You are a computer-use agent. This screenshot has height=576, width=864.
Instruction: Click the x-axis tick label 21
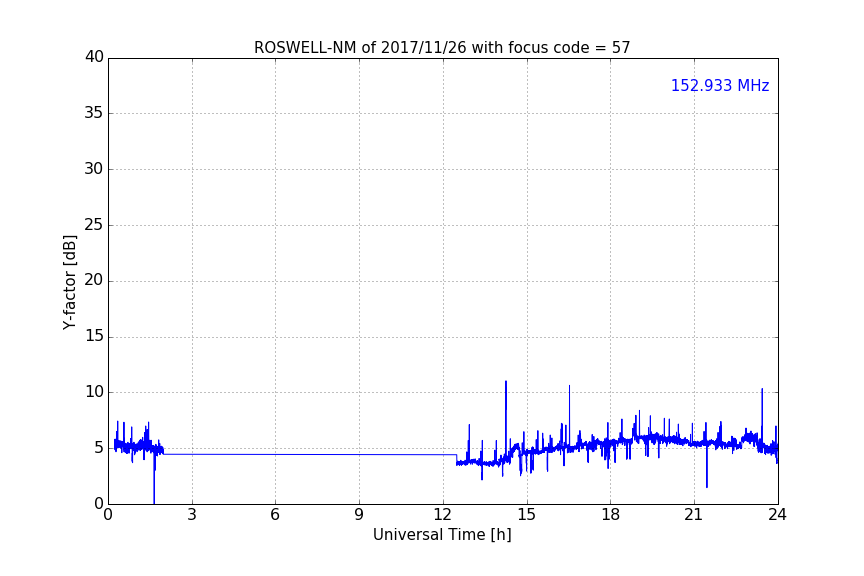(694, 515)
